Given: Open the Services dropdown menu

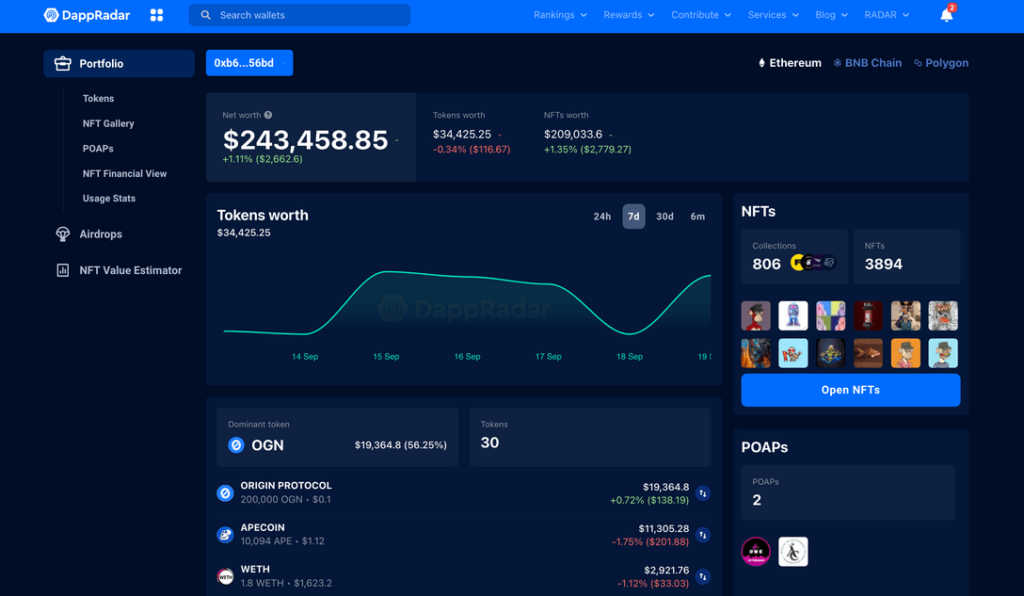Looking at the screenshot, I should coord(773,15).
